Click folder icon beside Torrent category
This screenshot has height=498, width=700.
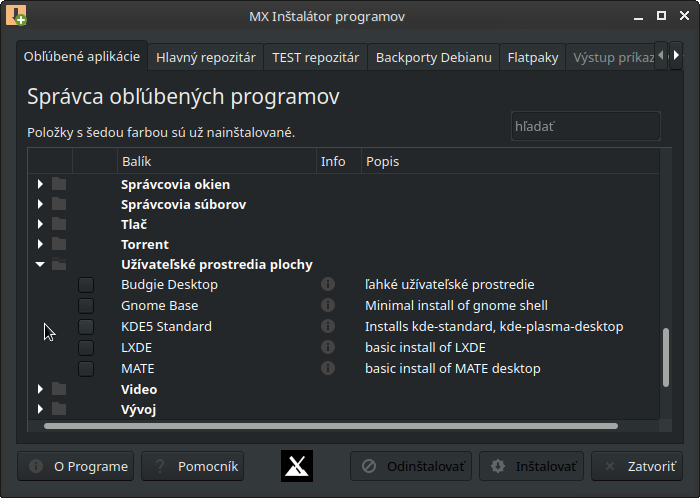pyautogui.click(x=59, y=244)
